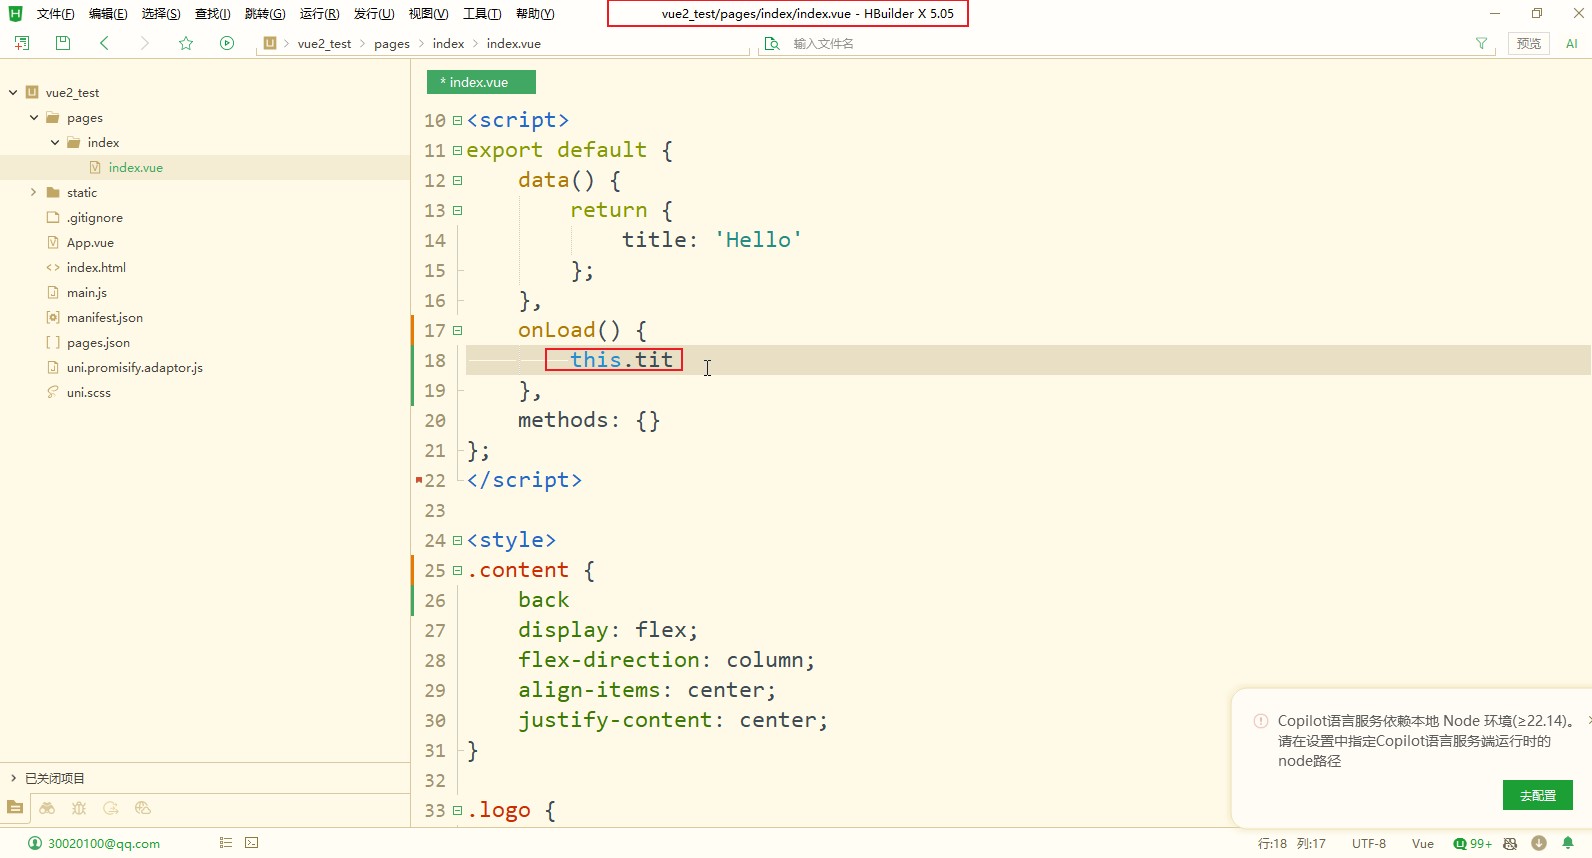Click the 预览 preview button

pyautogui.click(x=1528, y=43)
